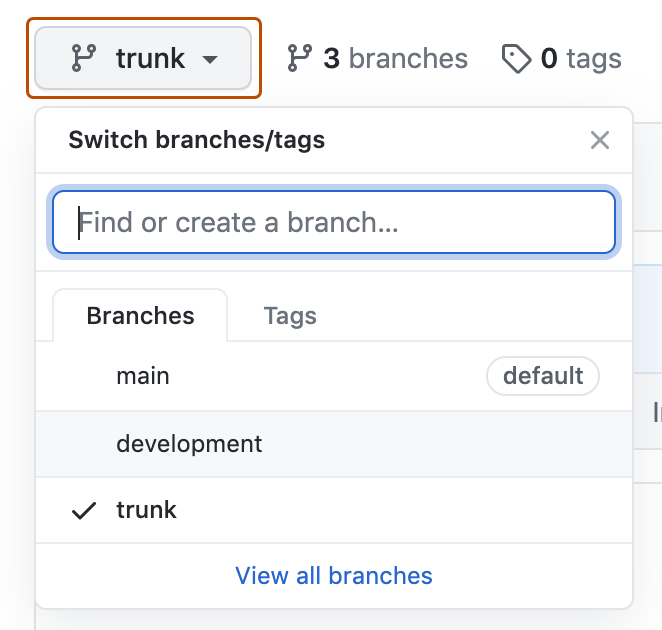
Task: Click the tag icon beside 0 tags
Action: coord(516,59)
